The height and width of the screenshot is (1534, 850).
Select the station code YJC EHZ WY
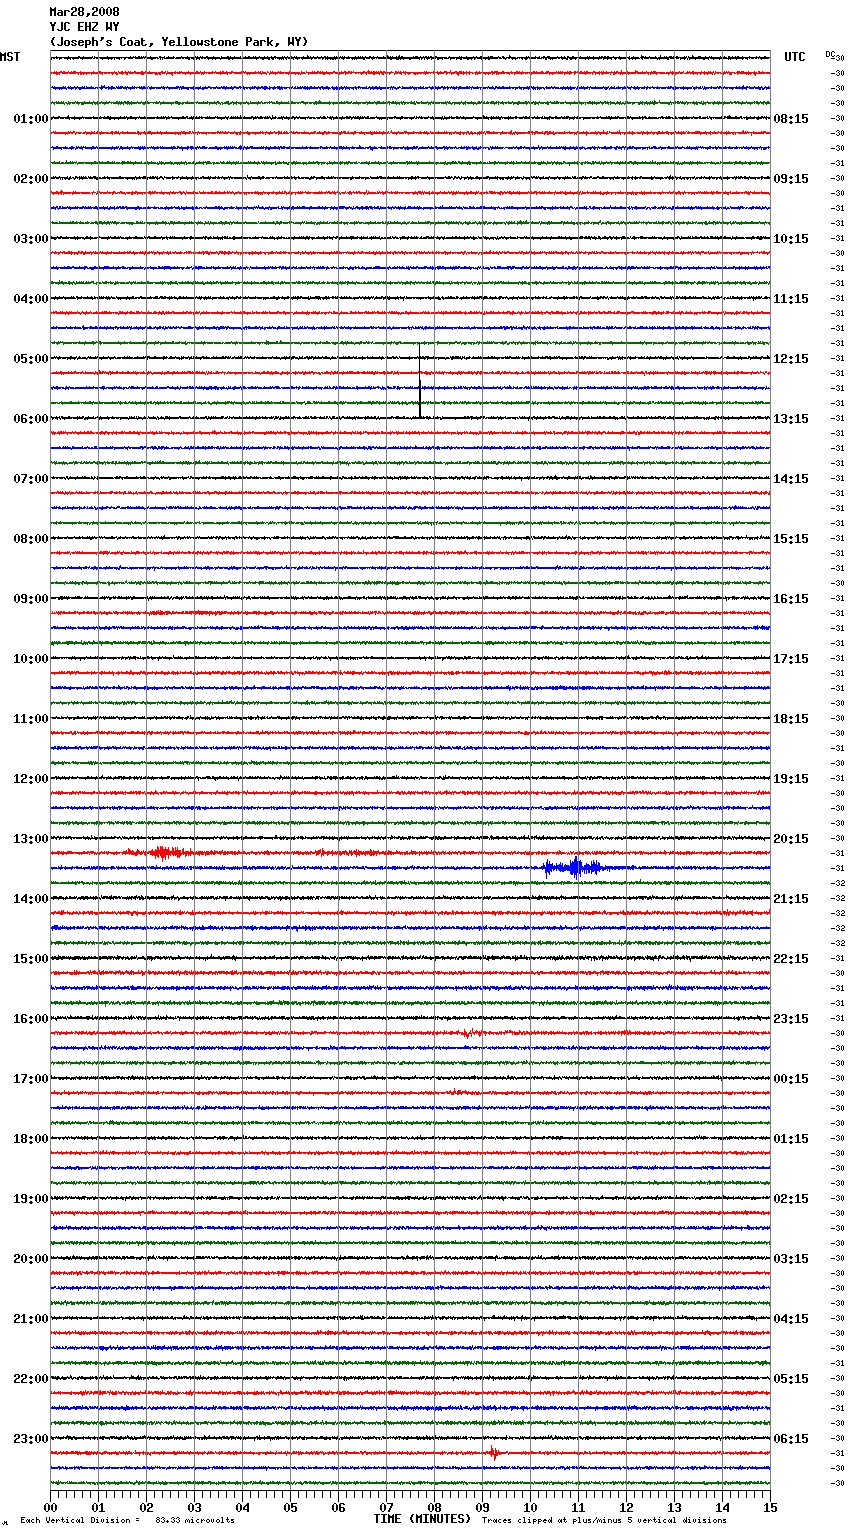84,27
